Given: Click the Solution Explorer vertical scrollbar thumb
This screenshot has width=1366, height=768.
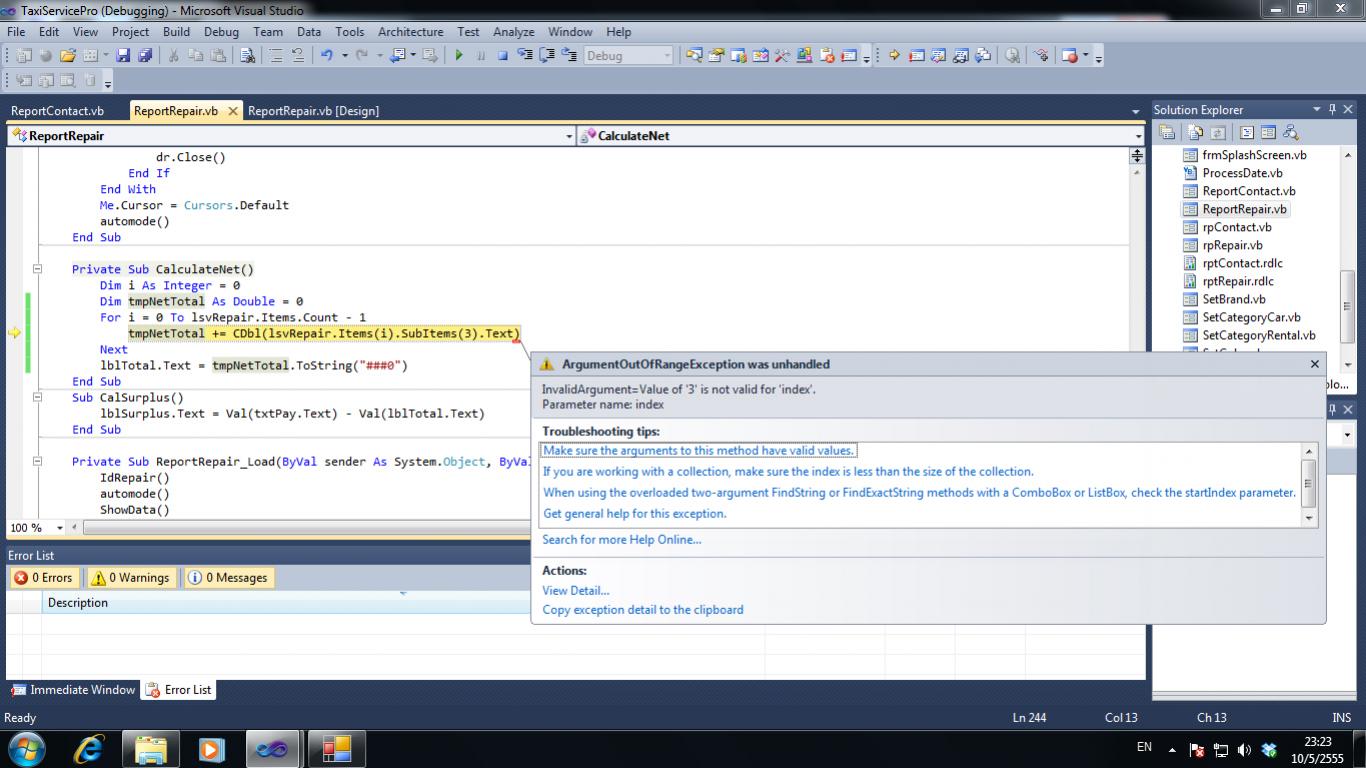Looking at the screenshot, I should pos(1347,306).
